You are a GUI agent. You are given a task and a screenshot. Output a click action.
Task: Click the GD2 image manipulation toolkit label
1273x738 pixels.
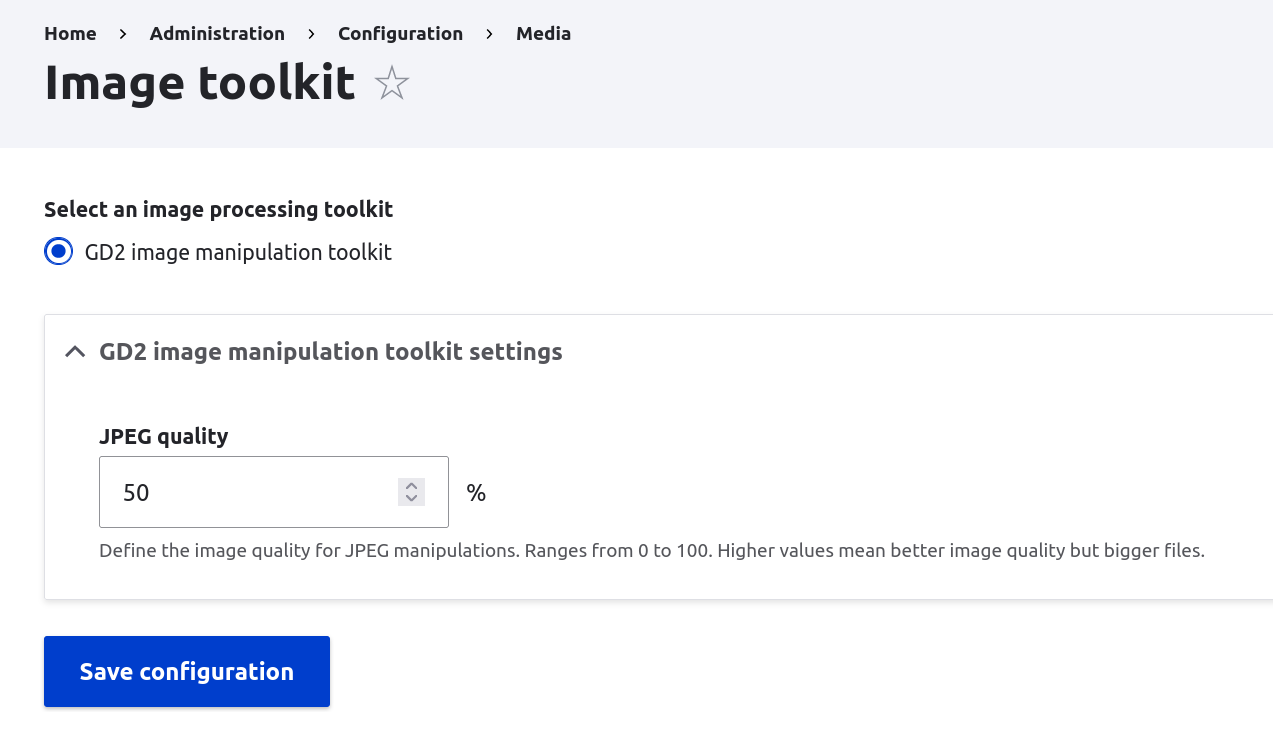[x=238, y=252]
